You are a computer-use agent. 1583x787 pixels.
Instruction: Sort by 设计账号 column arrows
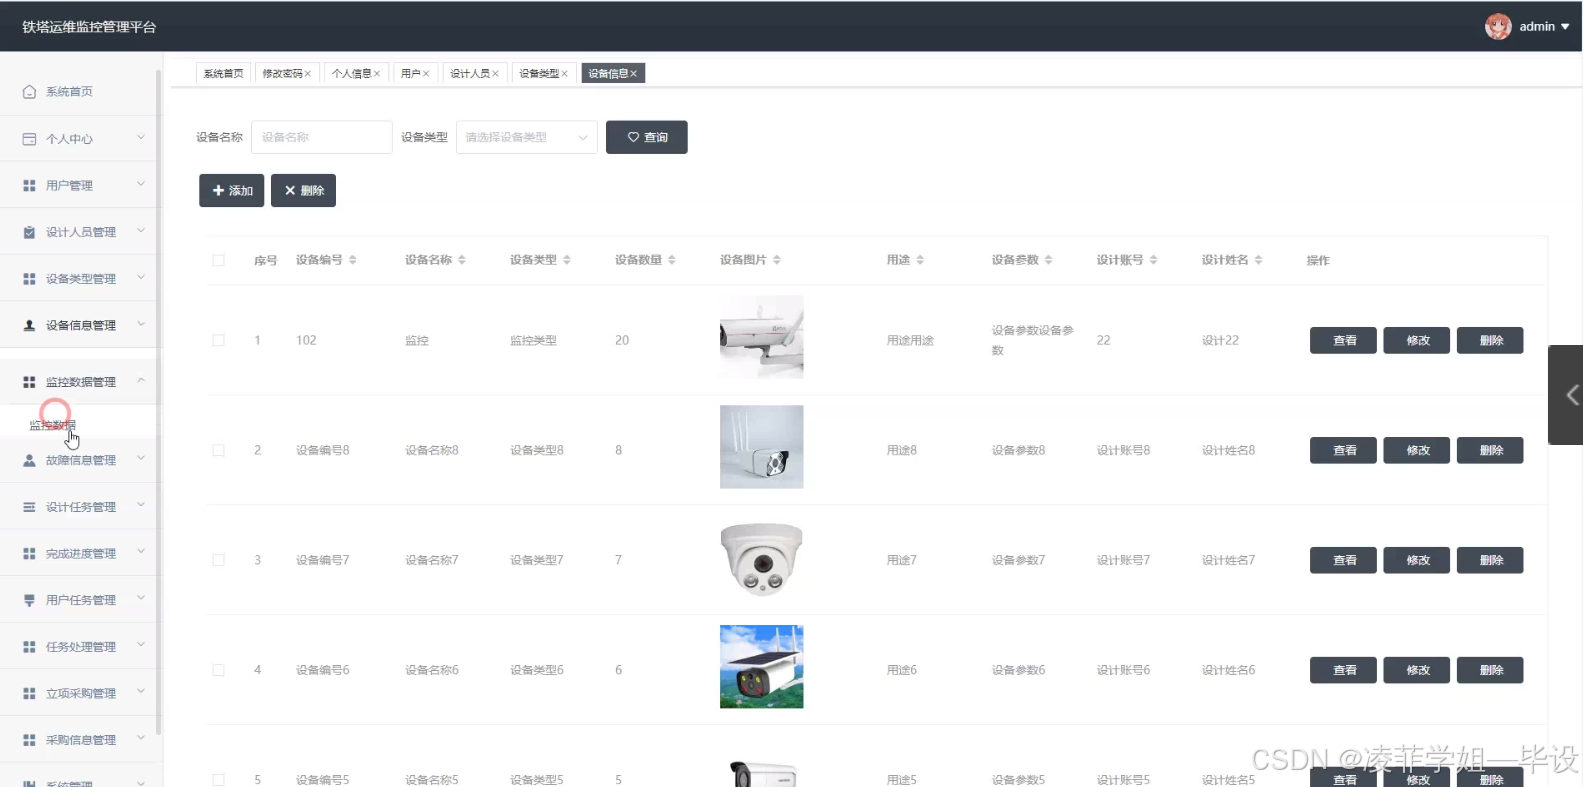pyautogui.click(x=1153, y=260)
